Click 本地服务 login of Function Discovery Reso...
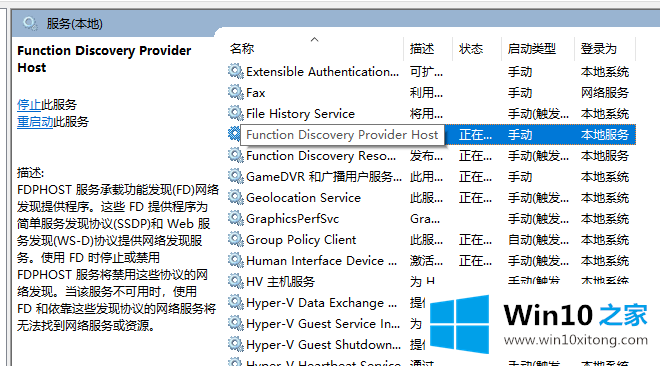660x366 pixels. (x=605, y=156)
